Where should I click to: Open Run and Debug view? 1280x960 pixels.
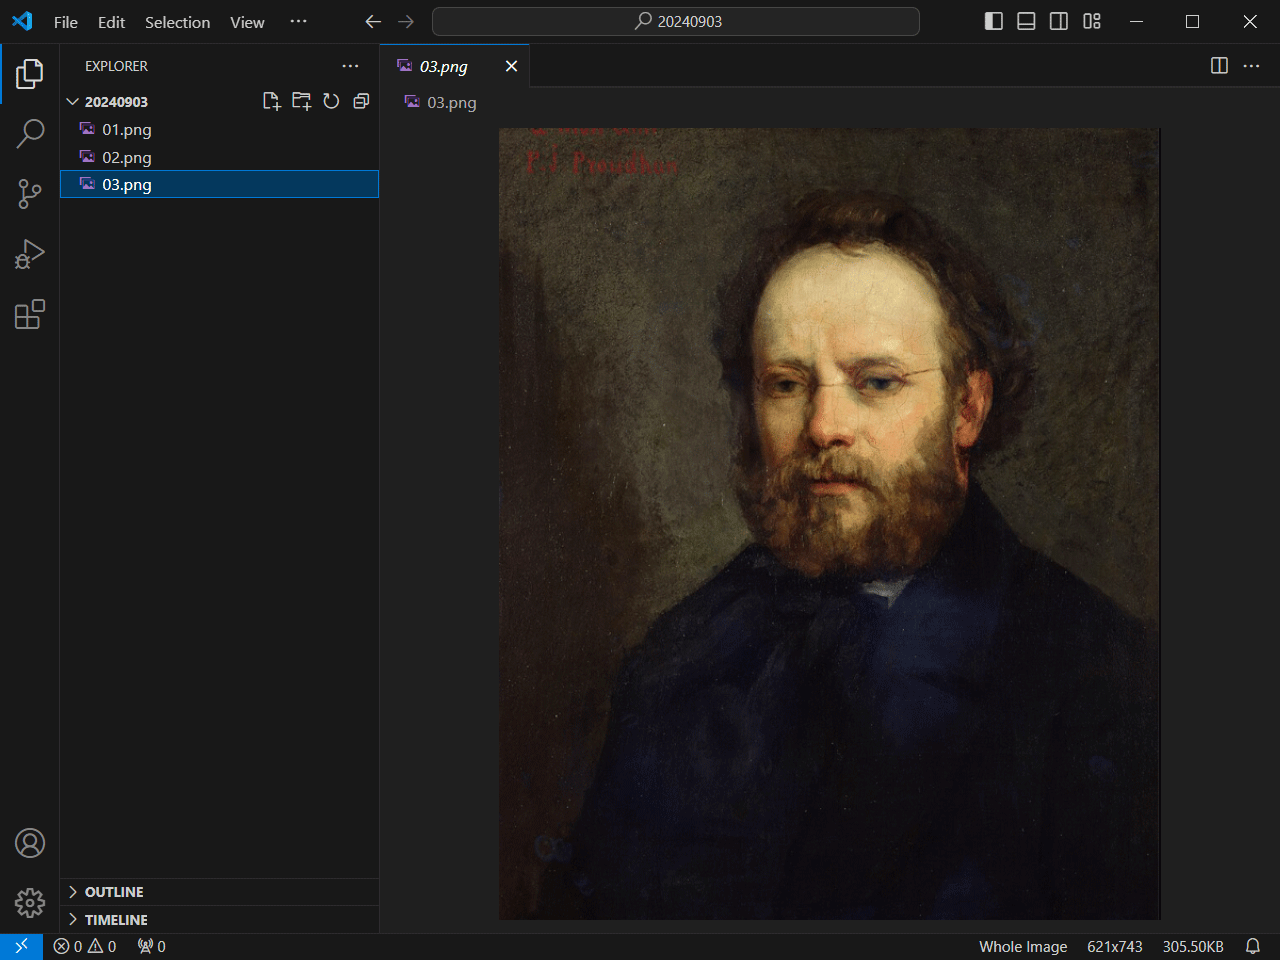[x=30, y=254]
